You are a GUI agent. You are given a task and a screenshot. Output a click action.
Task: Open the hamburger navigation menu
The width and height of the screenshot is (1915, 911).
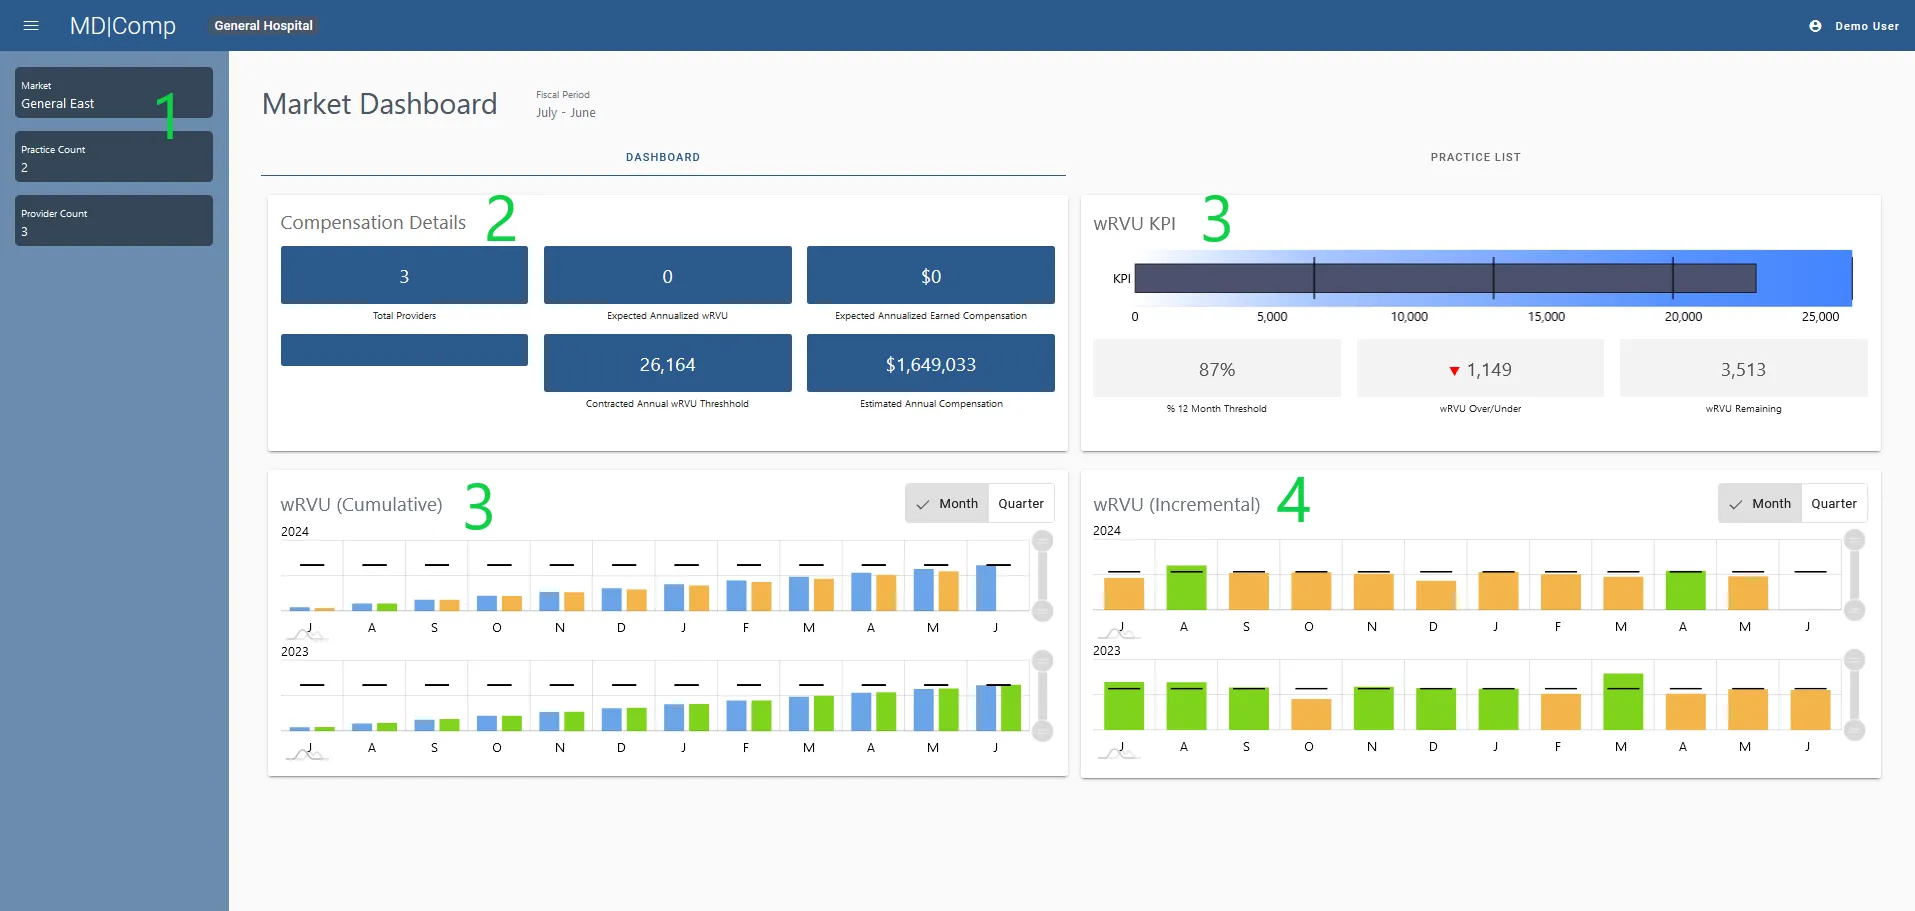click(x=31, y=26)
